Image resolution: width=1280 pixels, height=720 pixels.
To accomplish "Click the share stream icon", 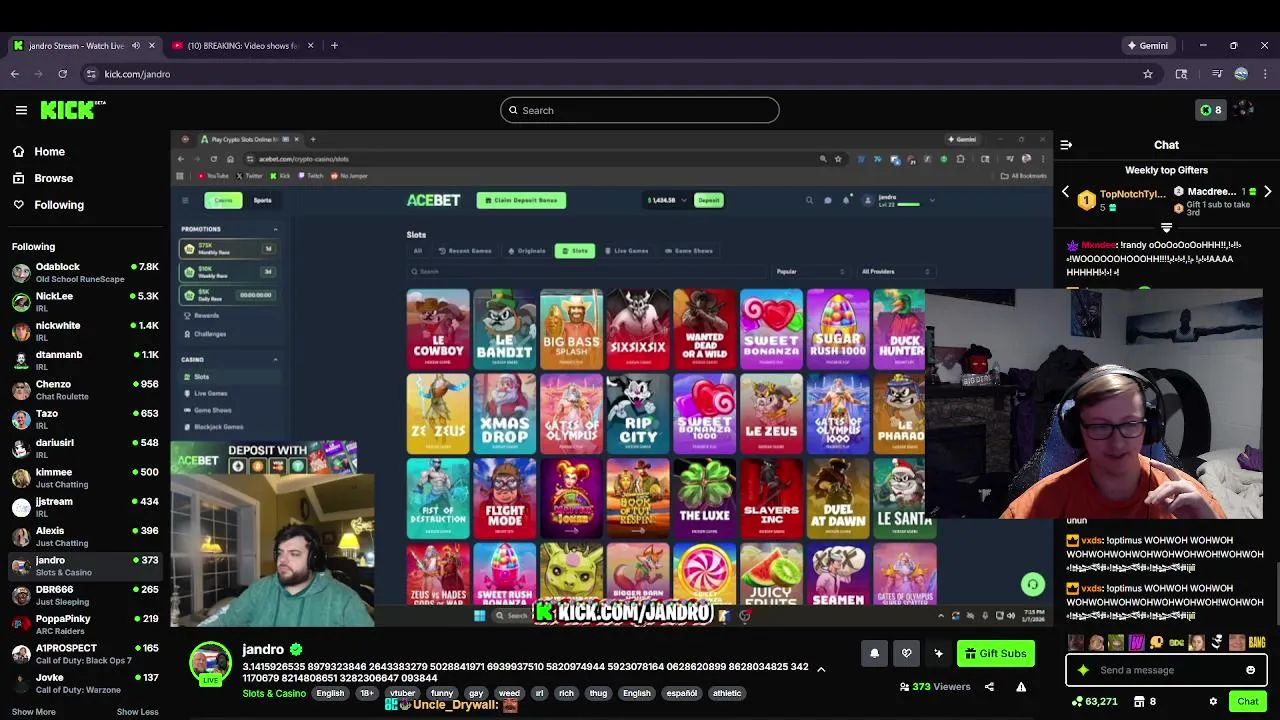I will [x=989, y=687].
